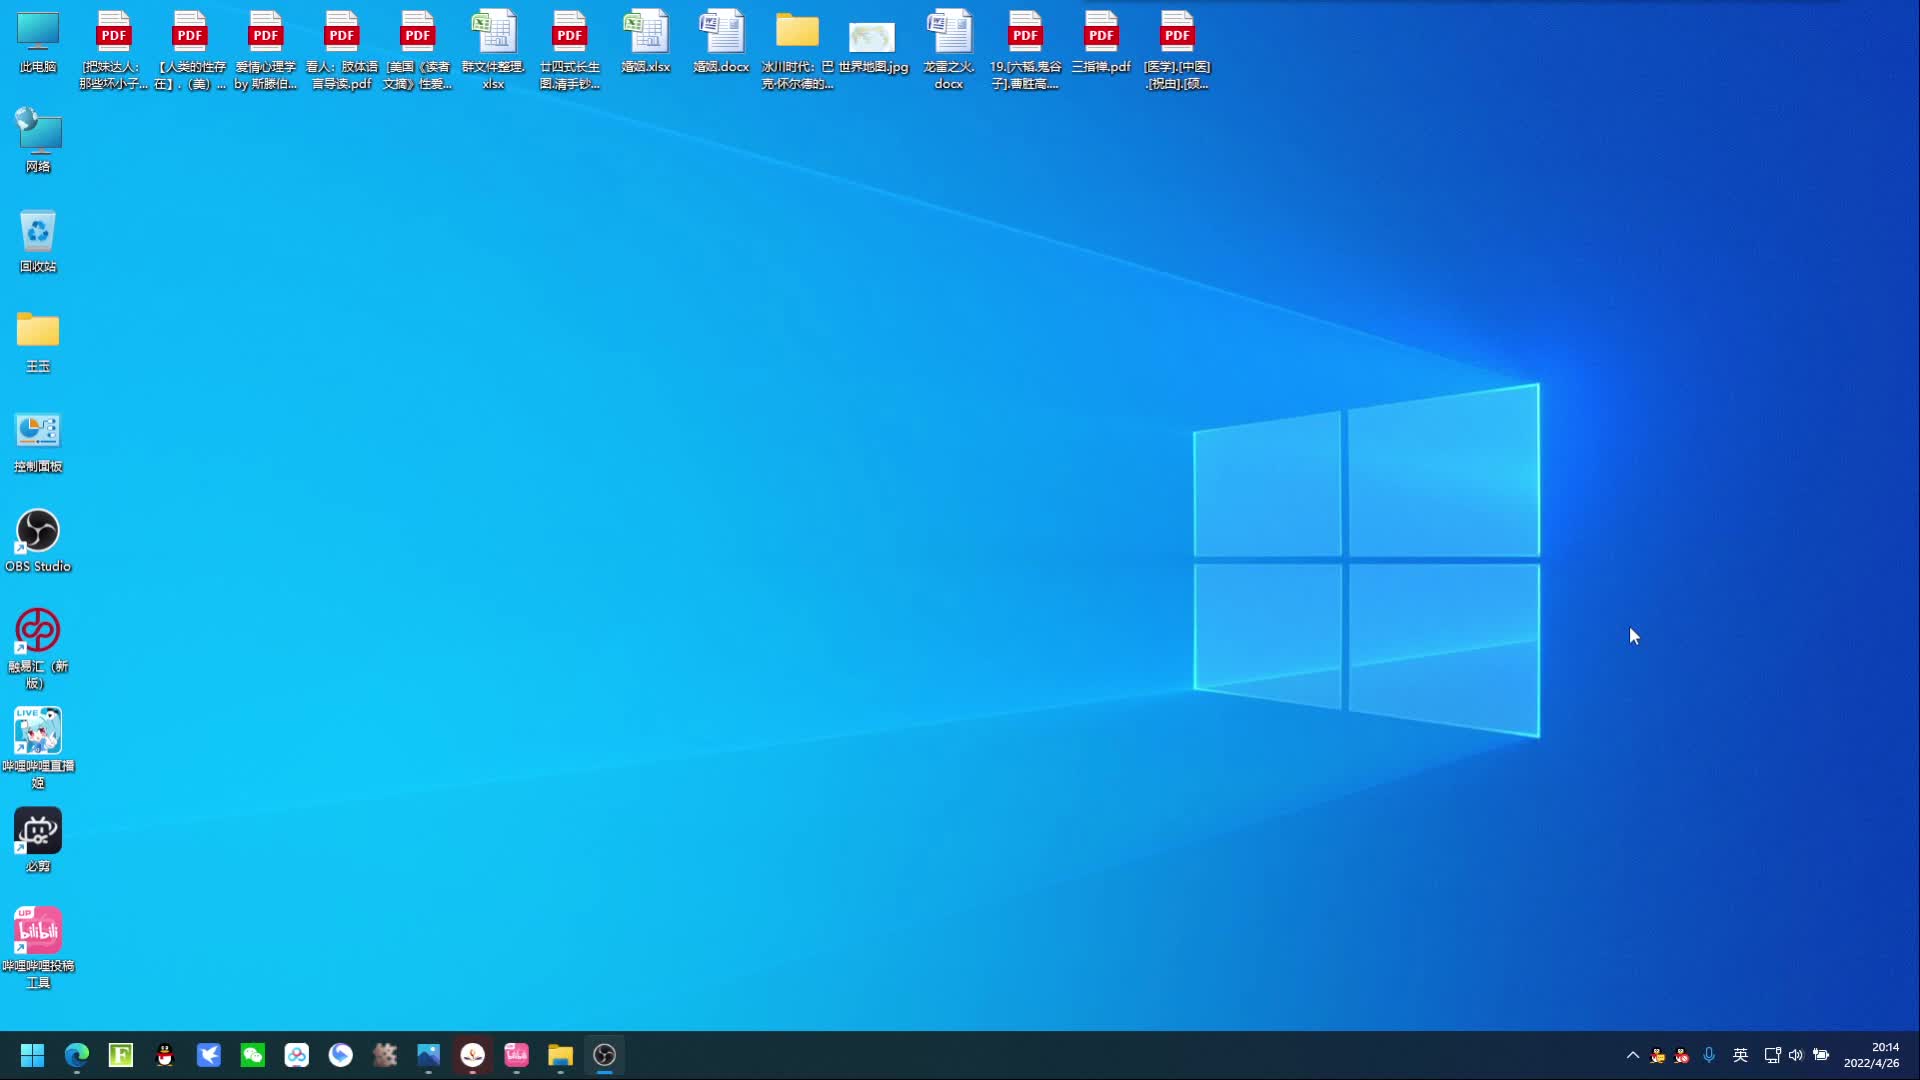1920x1080 pixels.
Task: Select the 19.[六韬.鬼谷子] PDF file
Action: pyautogui.click(x=1025, y=50)
